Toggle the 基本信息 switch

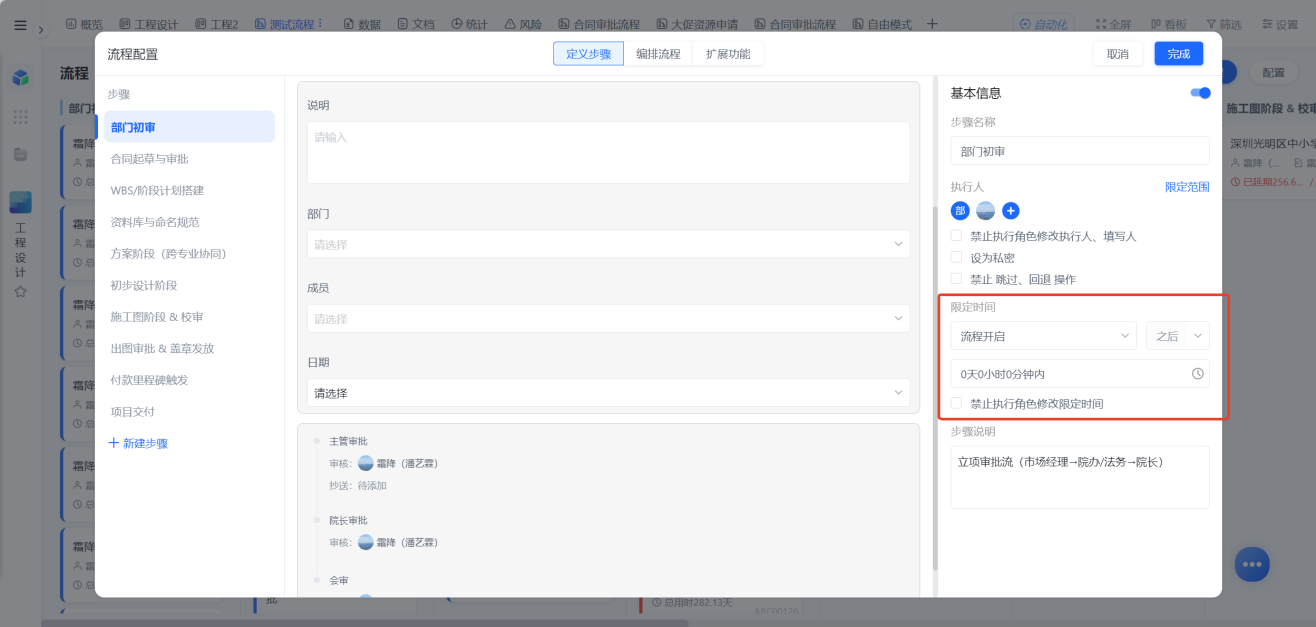[1200, 93]
